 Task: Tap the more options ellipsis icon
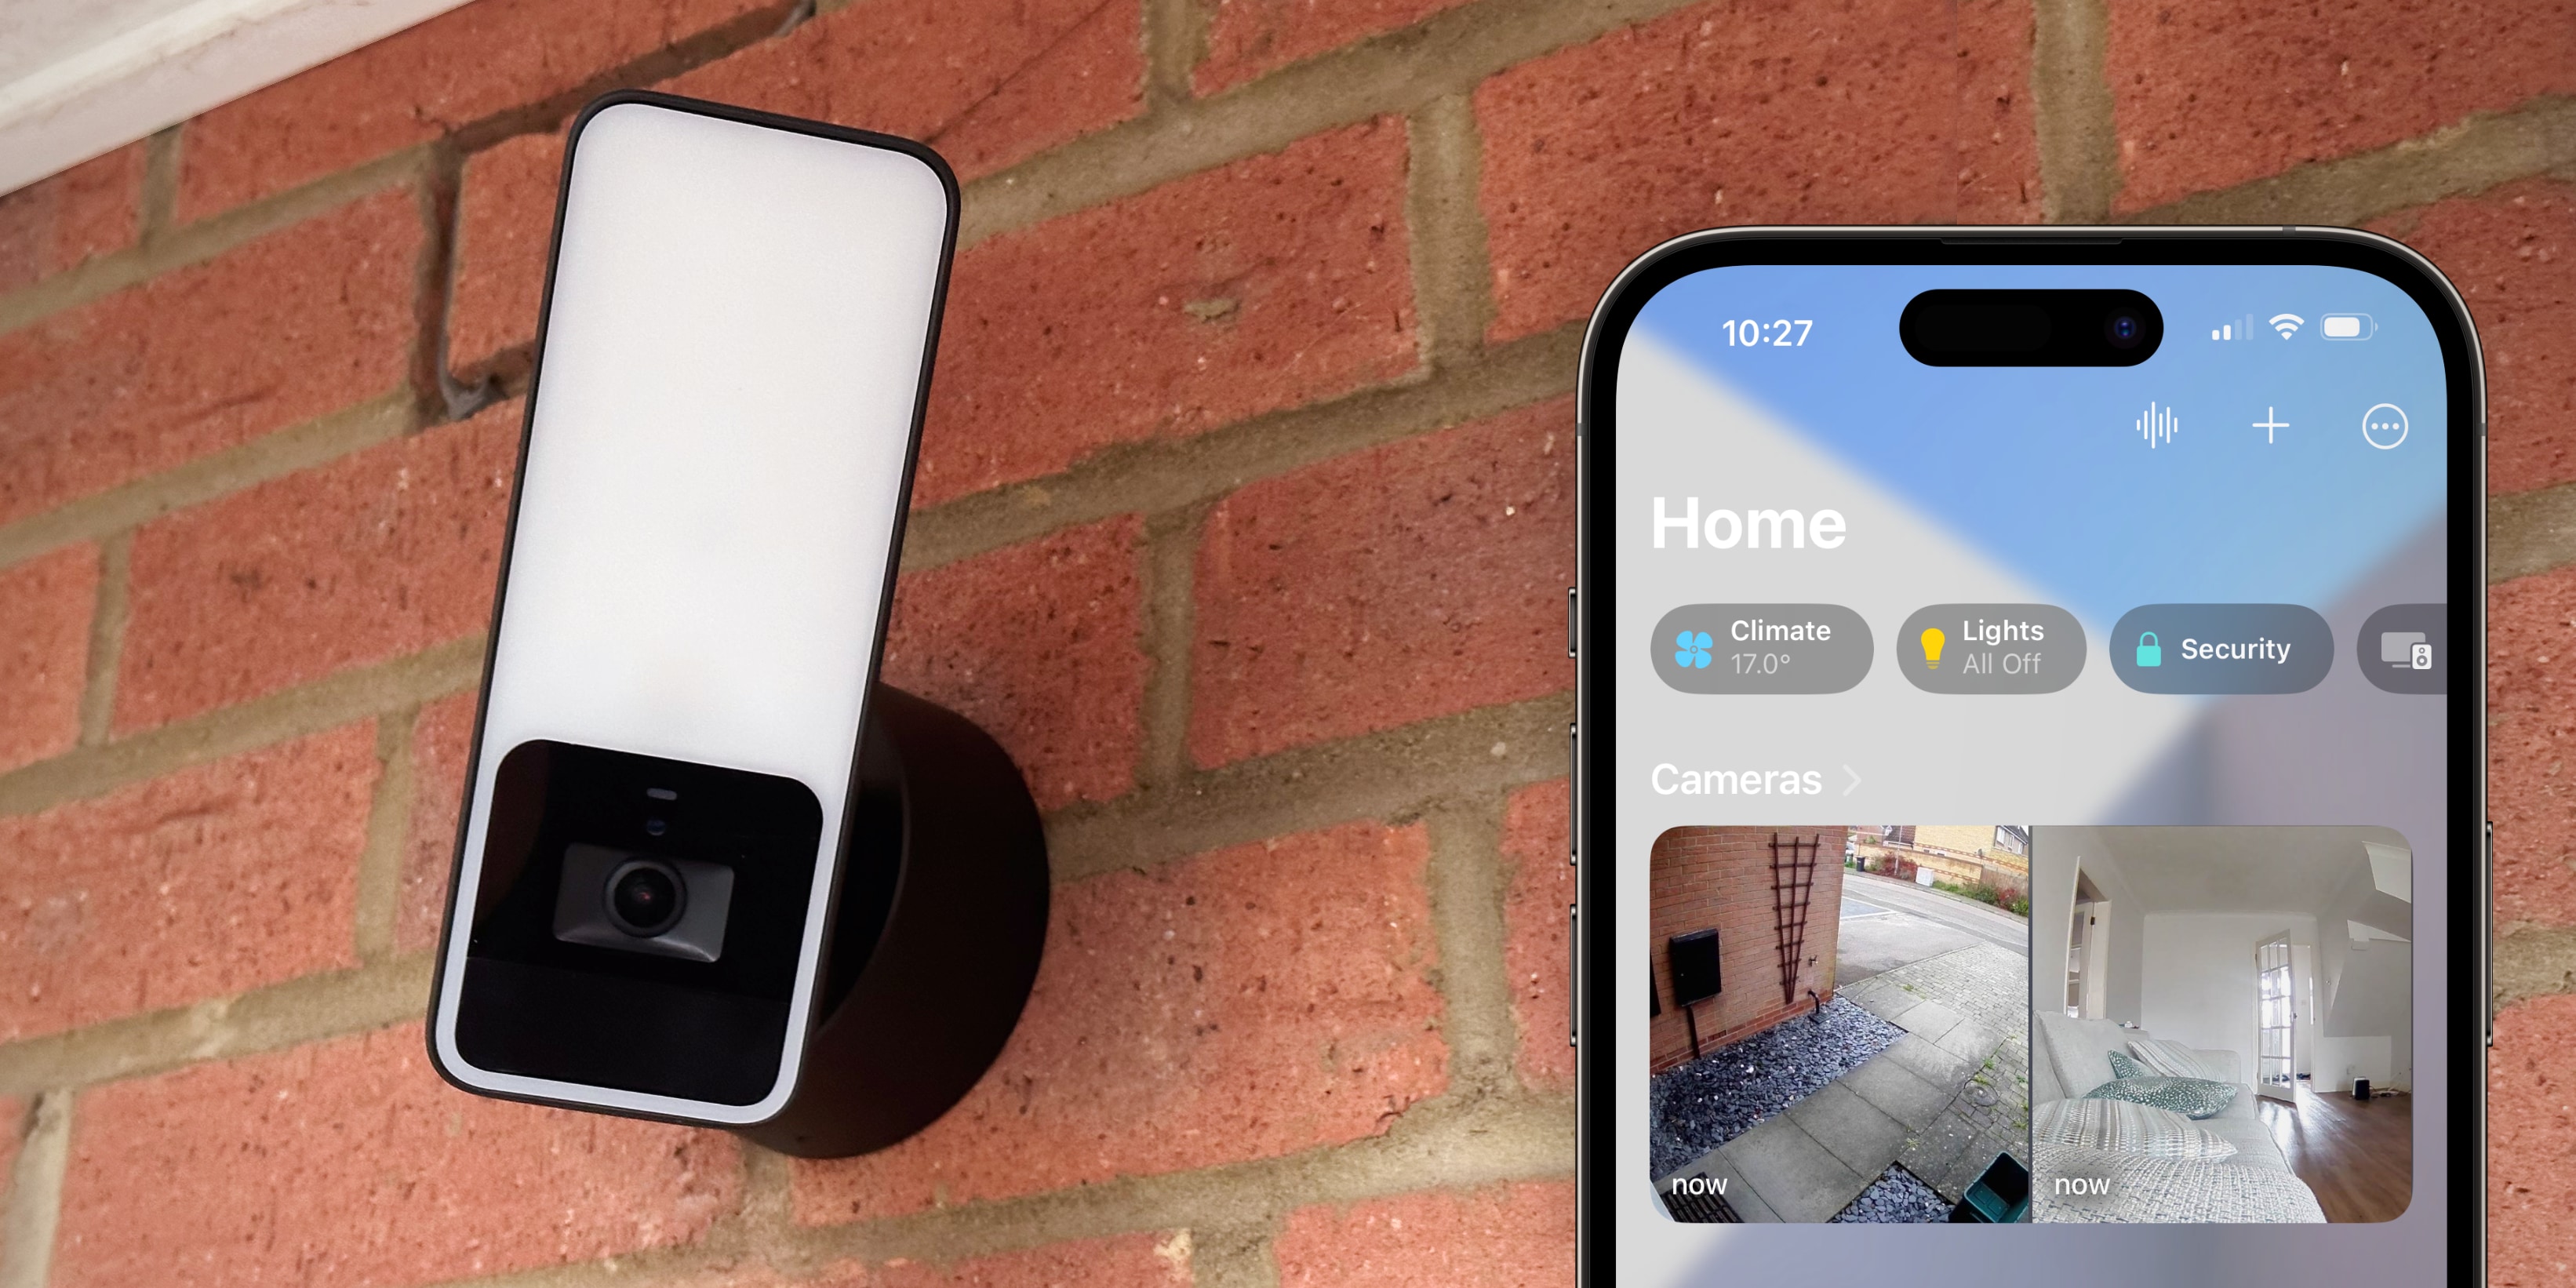(x=2384, y=422)
